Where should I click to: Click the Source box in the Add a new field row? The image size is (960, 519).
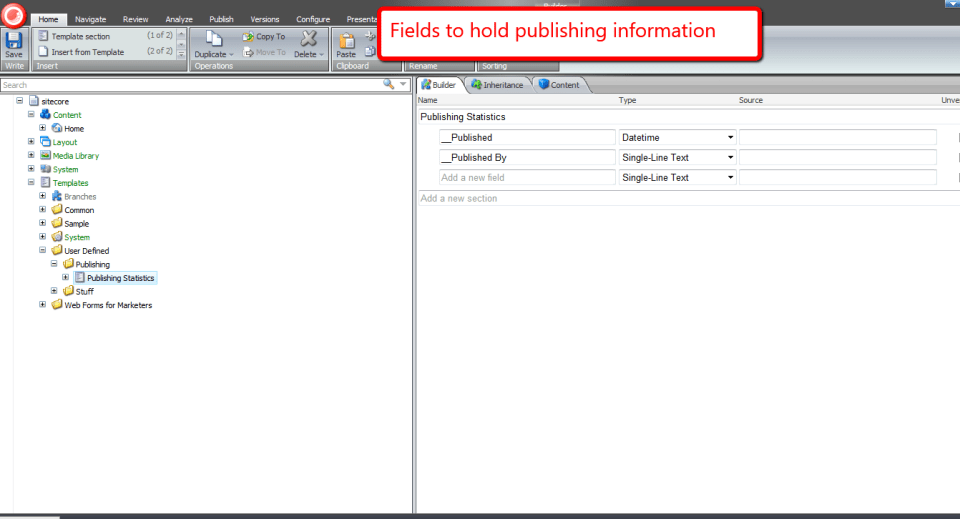[838, 177]
